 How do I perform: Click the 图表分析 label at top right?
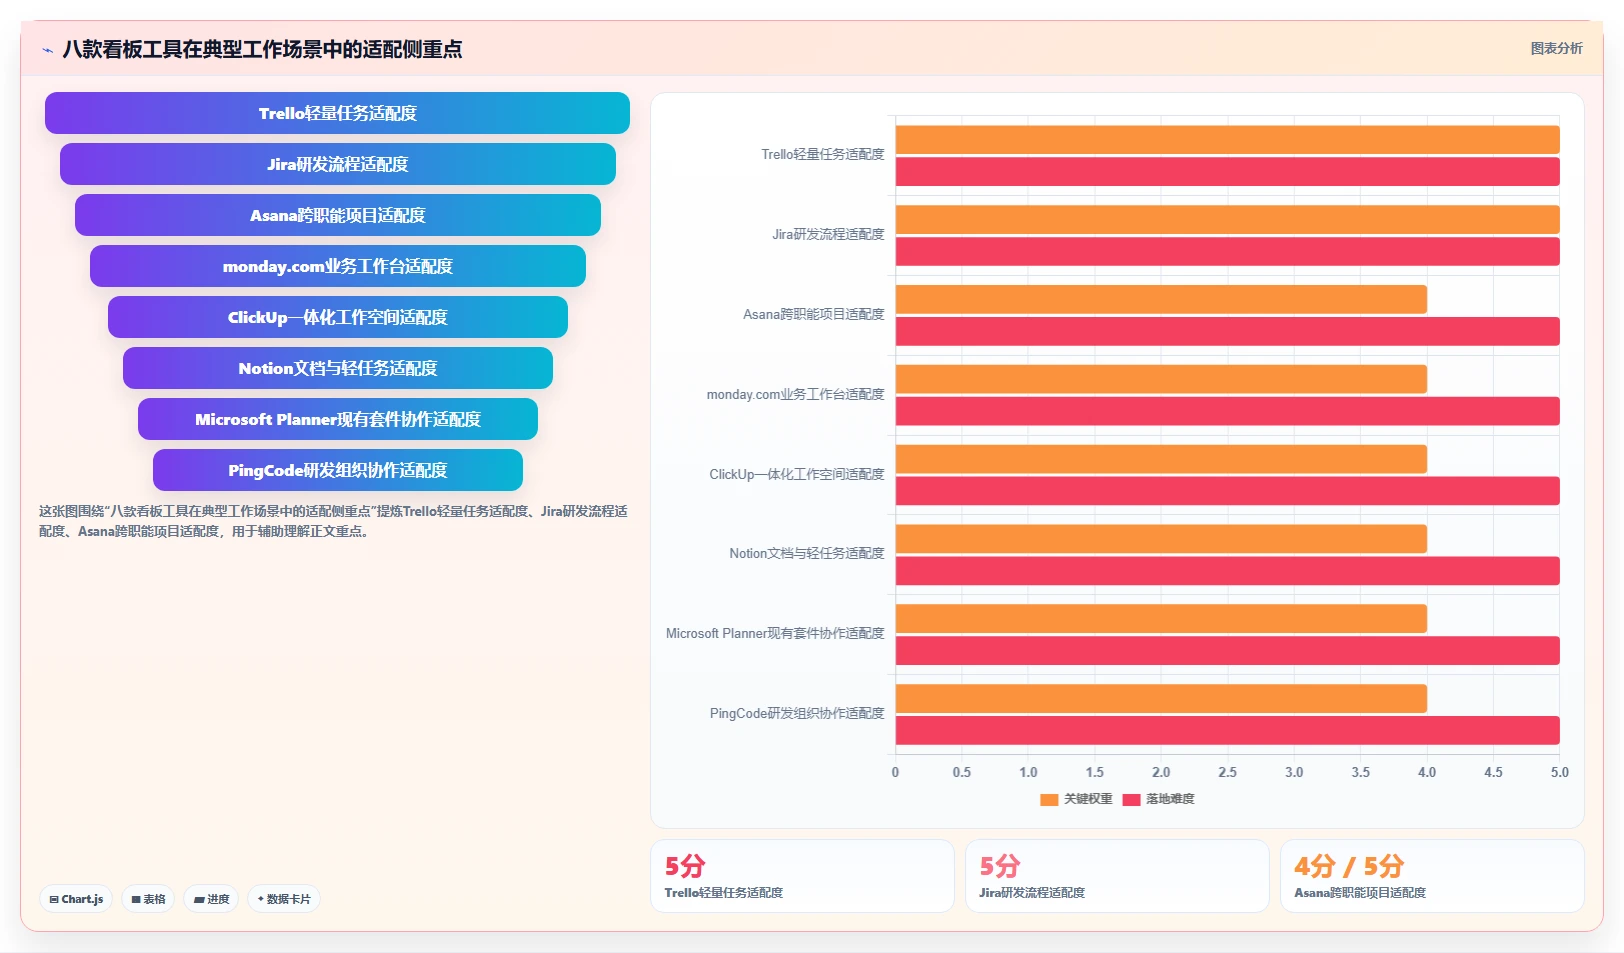click(1556, 48)
